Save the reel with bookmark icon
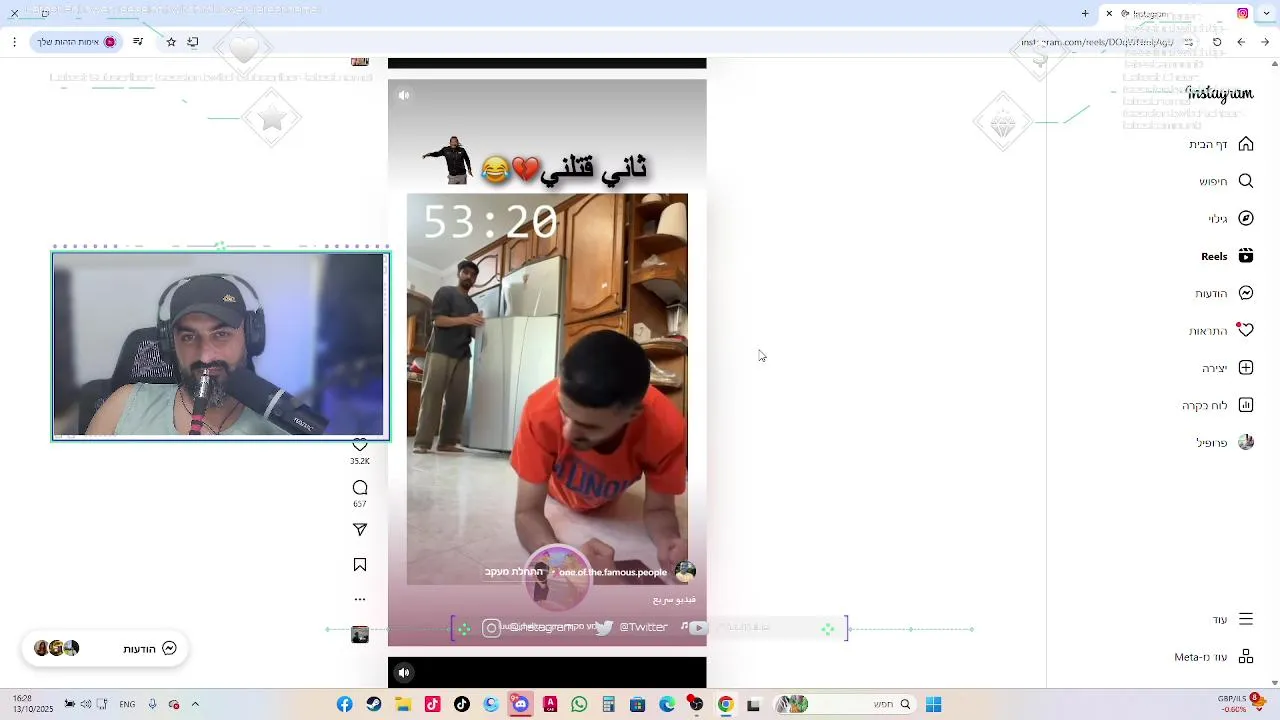 tap(360, 565)
